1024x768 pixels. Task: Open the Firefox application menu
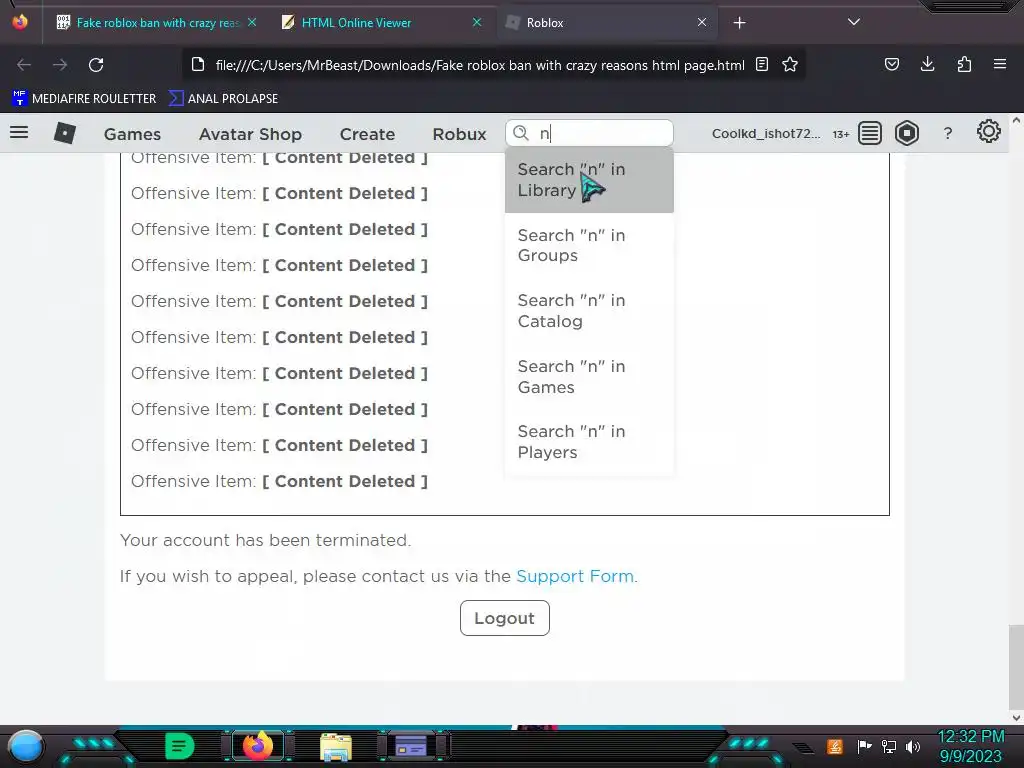click(1000, 64)
